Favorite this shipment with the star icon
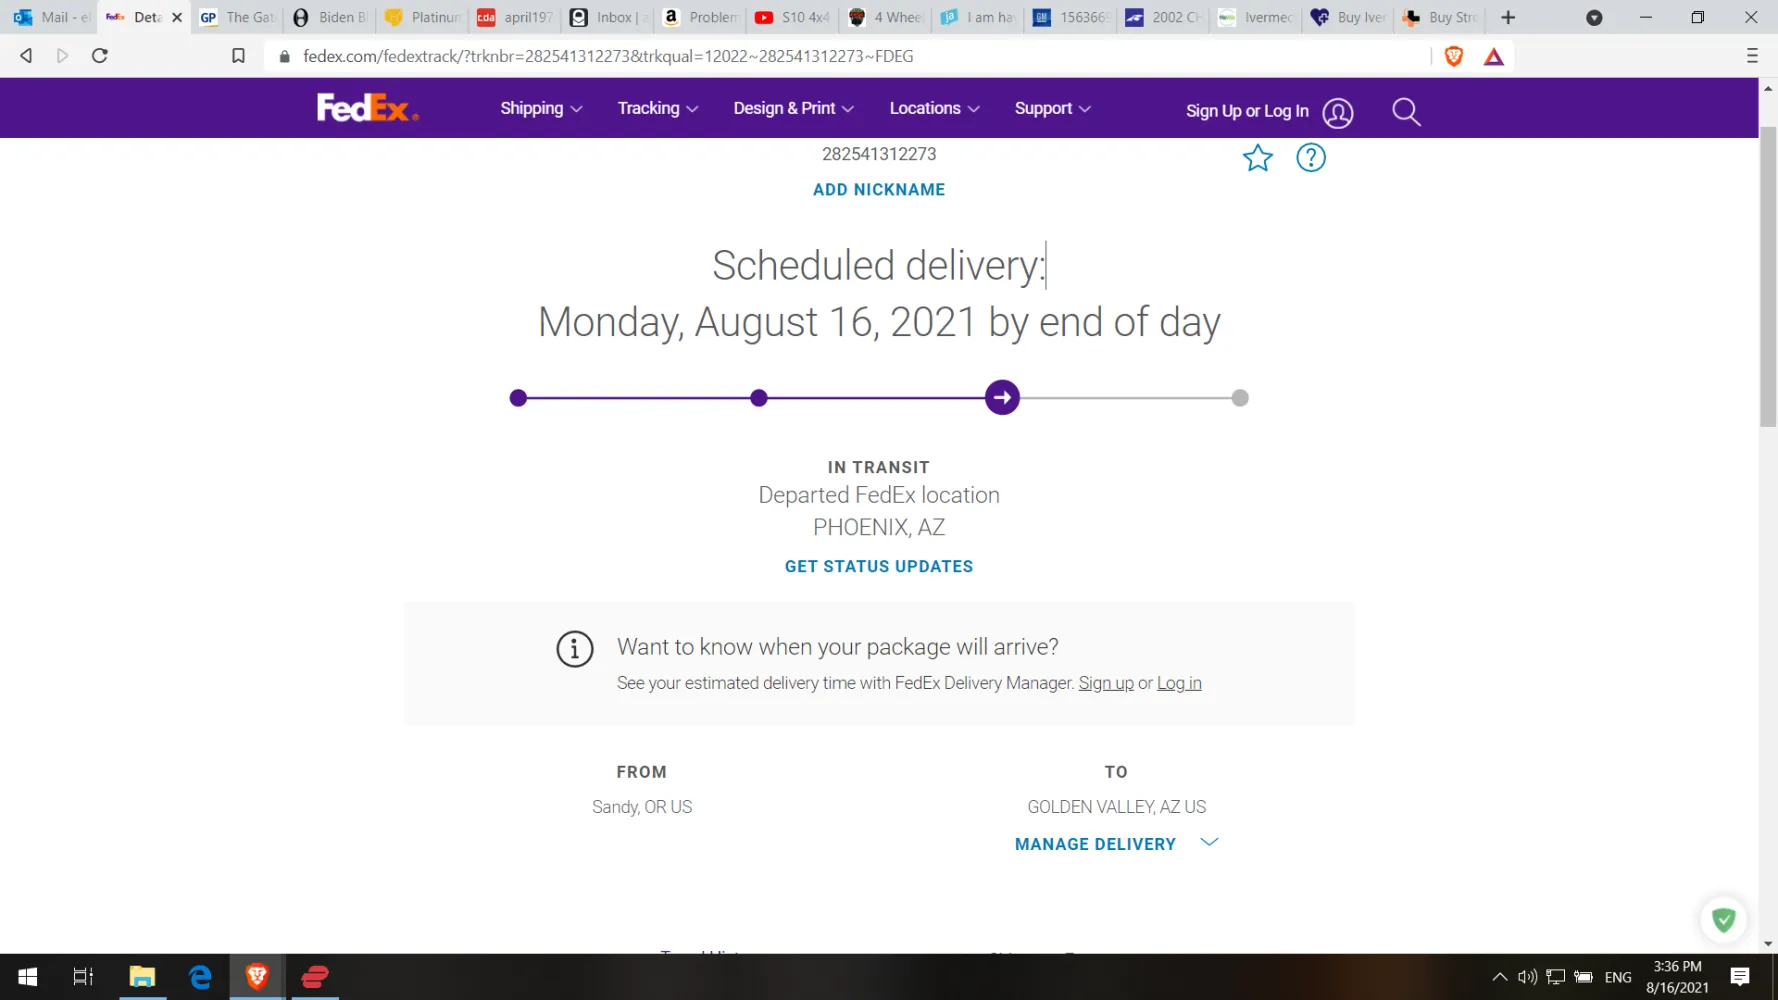Viewport: 1778px width, 1000px height. coord(1257,158)
